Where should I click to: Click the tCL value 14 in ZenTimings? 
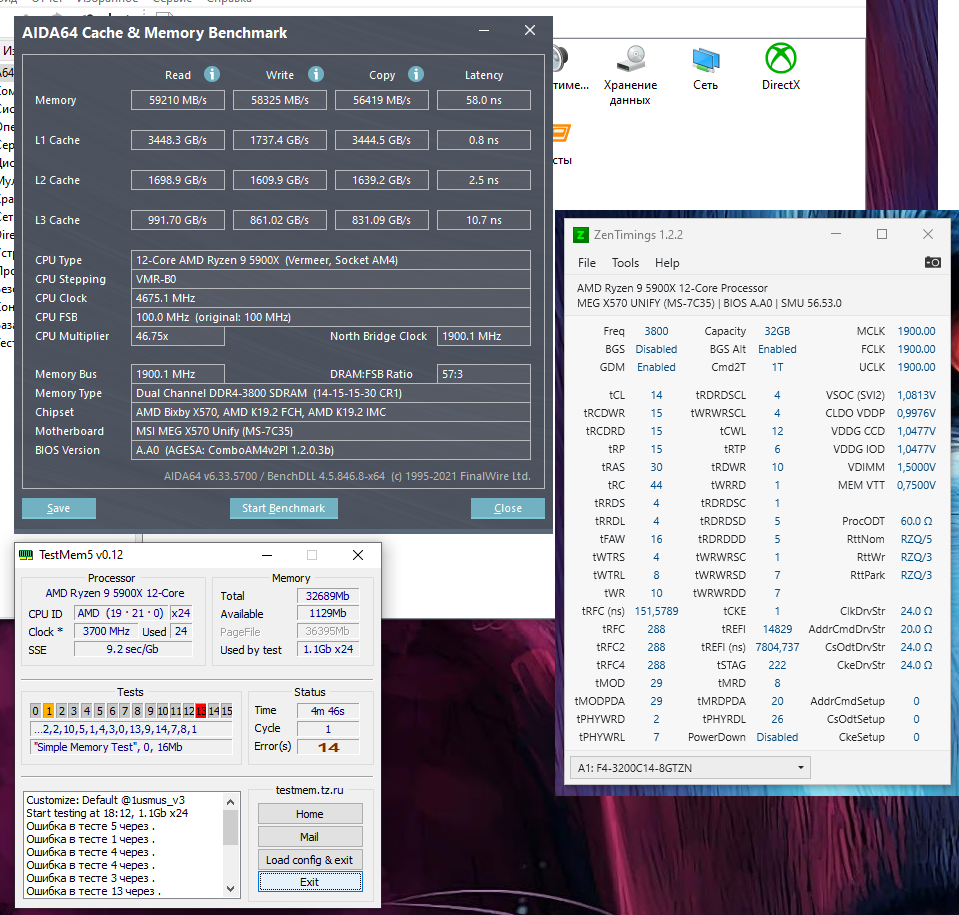[656, 395]
